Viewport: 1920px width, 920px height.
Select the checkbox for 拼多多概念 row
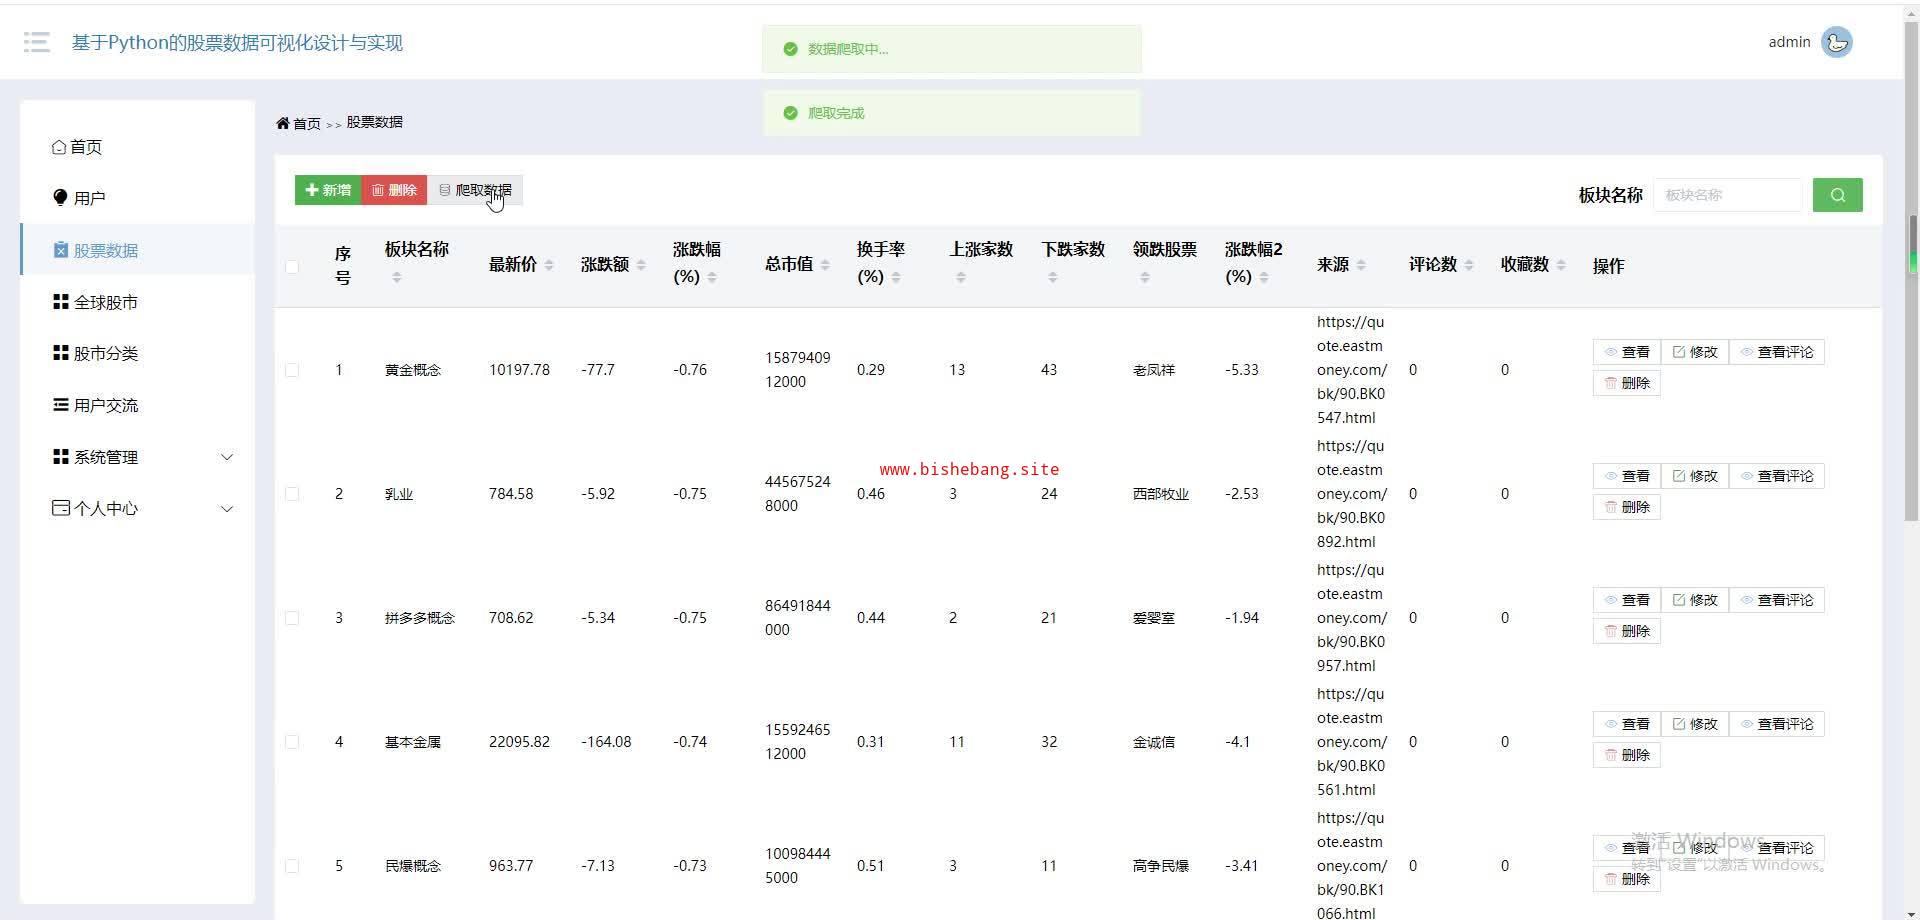click(292, 618)
